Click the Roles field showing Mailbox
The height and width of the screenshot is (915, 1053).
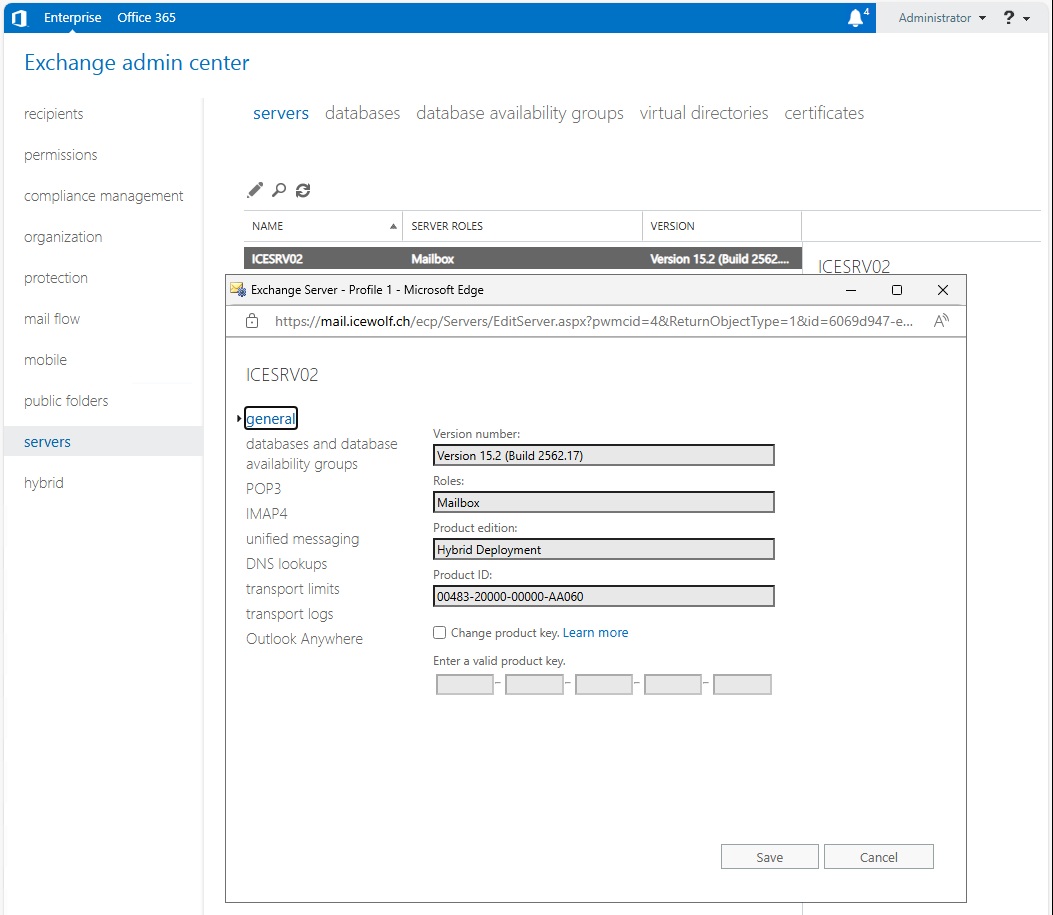pyautogui.click(x=604, y=502)
